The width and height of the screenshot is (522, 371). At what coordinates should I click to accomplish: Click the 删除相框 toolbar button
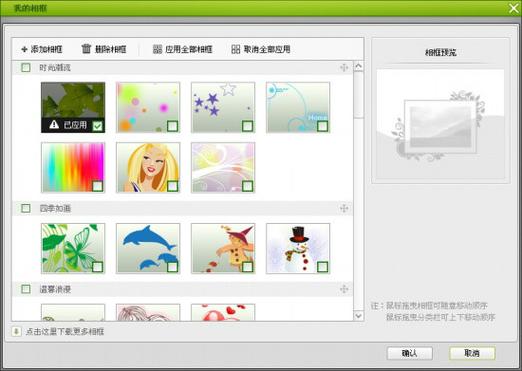[x=104, y=49]
